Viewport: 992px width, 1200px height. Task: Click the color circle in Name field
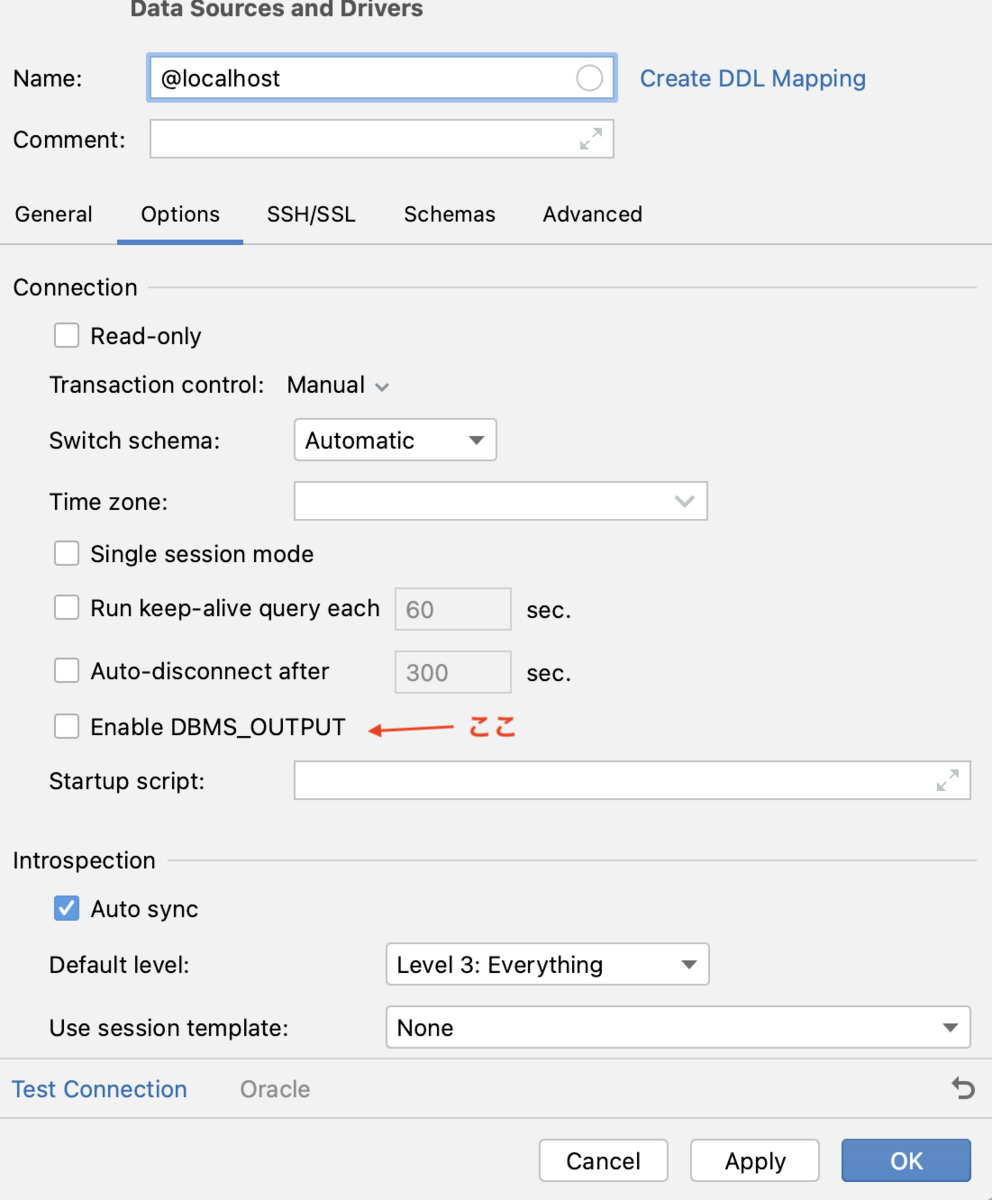(x=590, y=78)
